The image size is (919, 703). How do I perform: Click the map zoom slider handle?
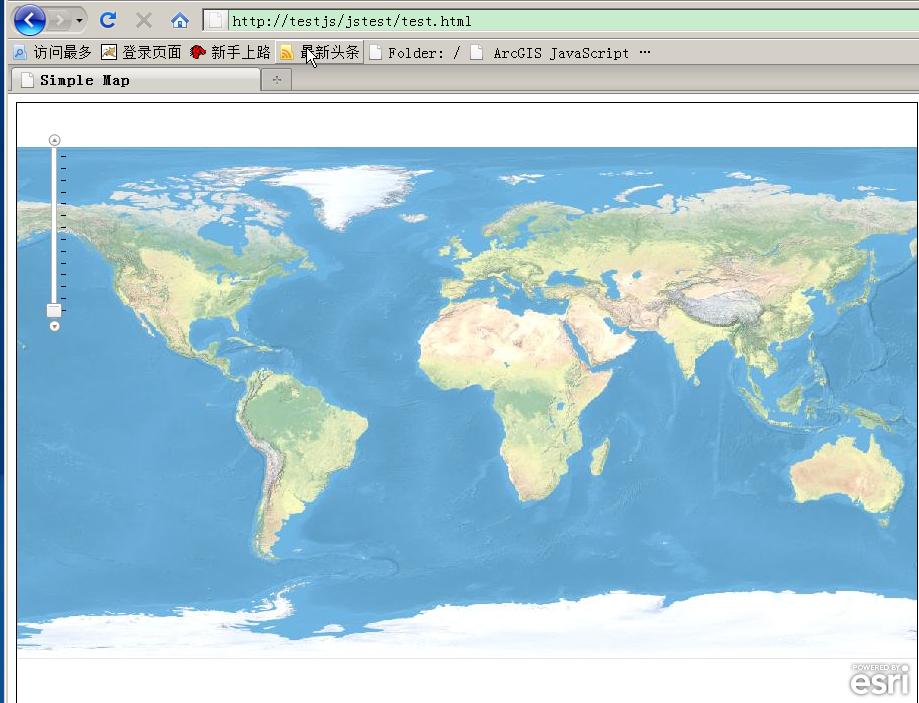[x=54, y=311]
